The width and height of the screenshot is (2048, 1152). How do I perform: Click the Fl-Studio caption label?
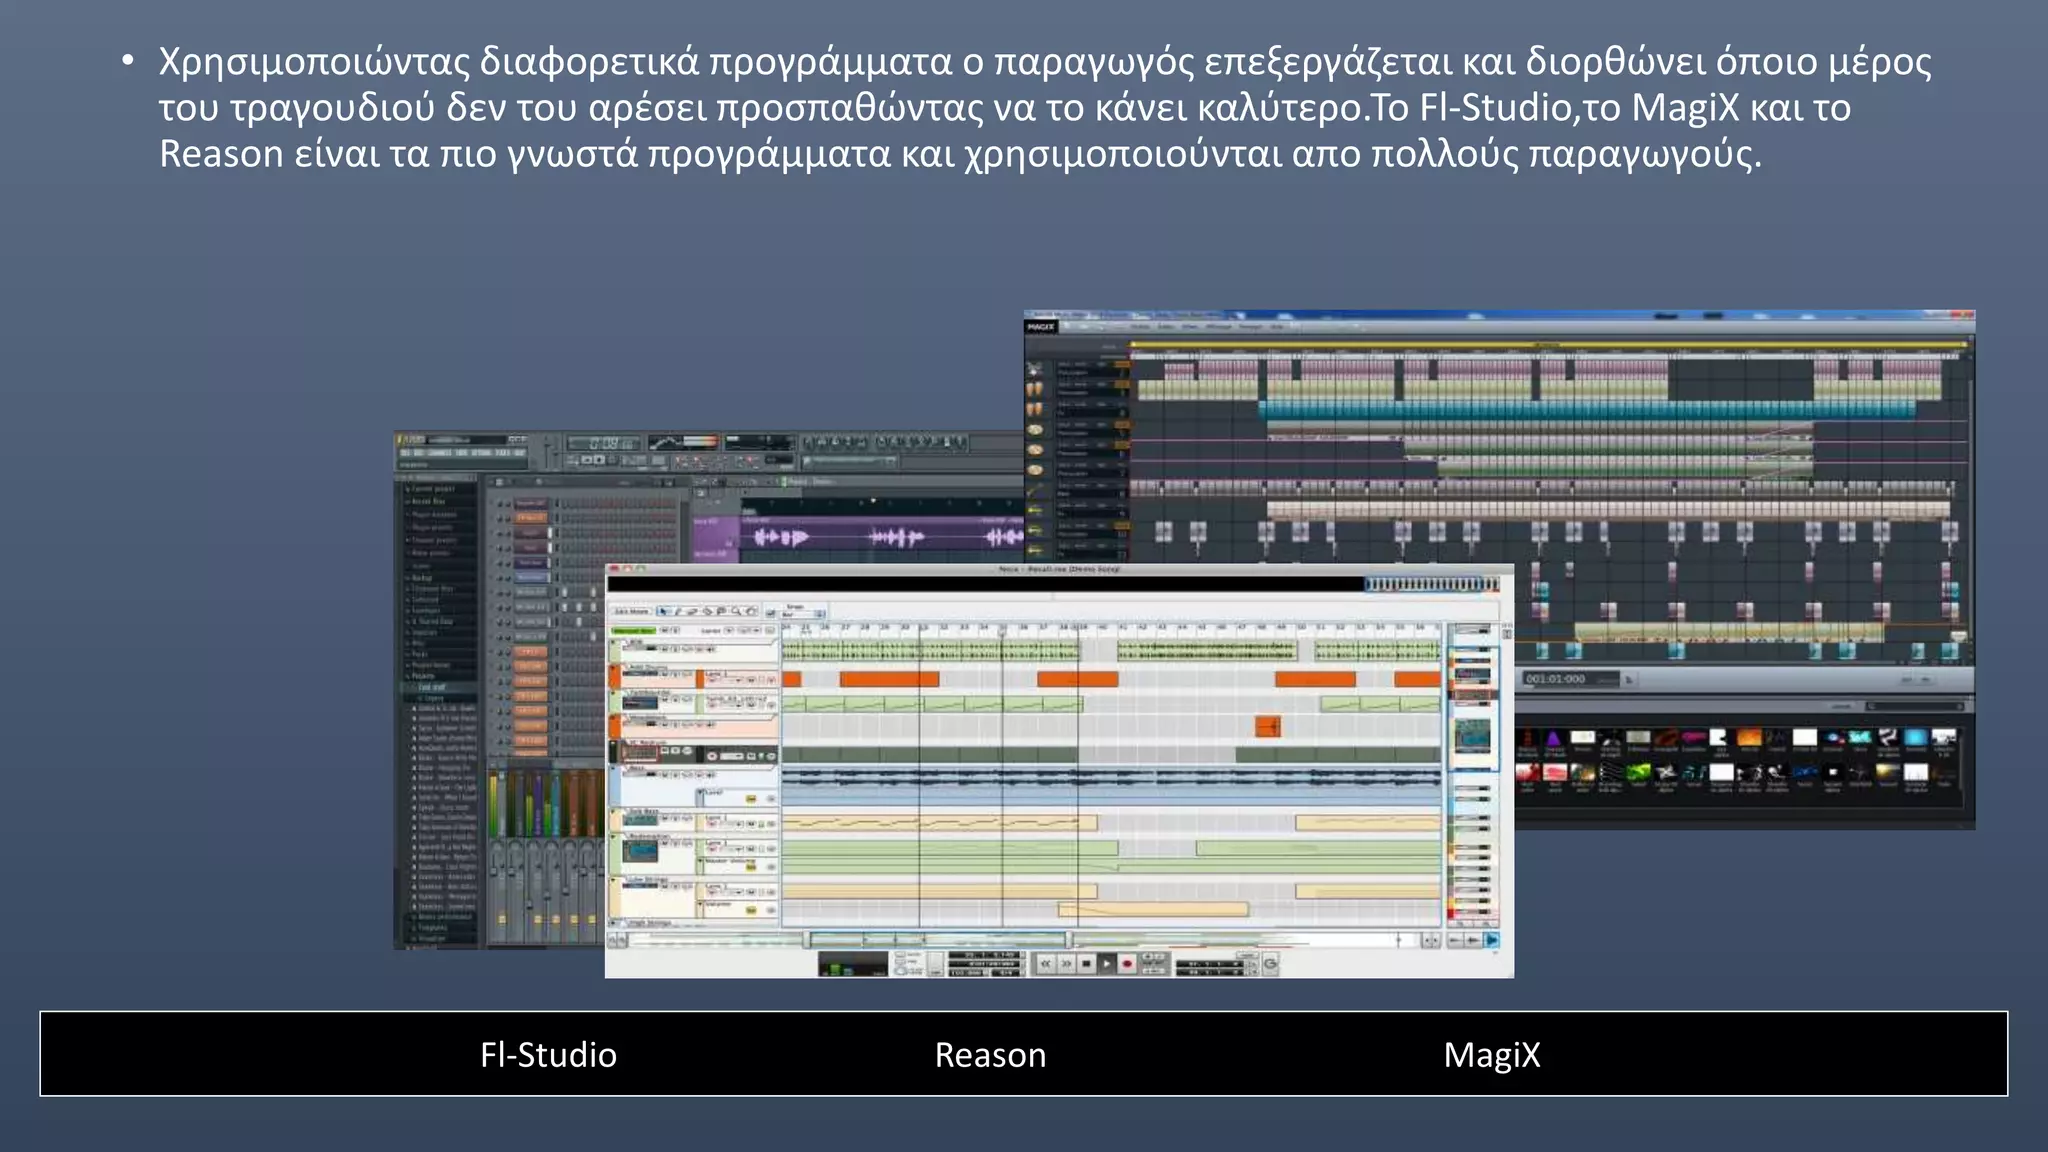pyautogui.click(x=548, y=1055)
